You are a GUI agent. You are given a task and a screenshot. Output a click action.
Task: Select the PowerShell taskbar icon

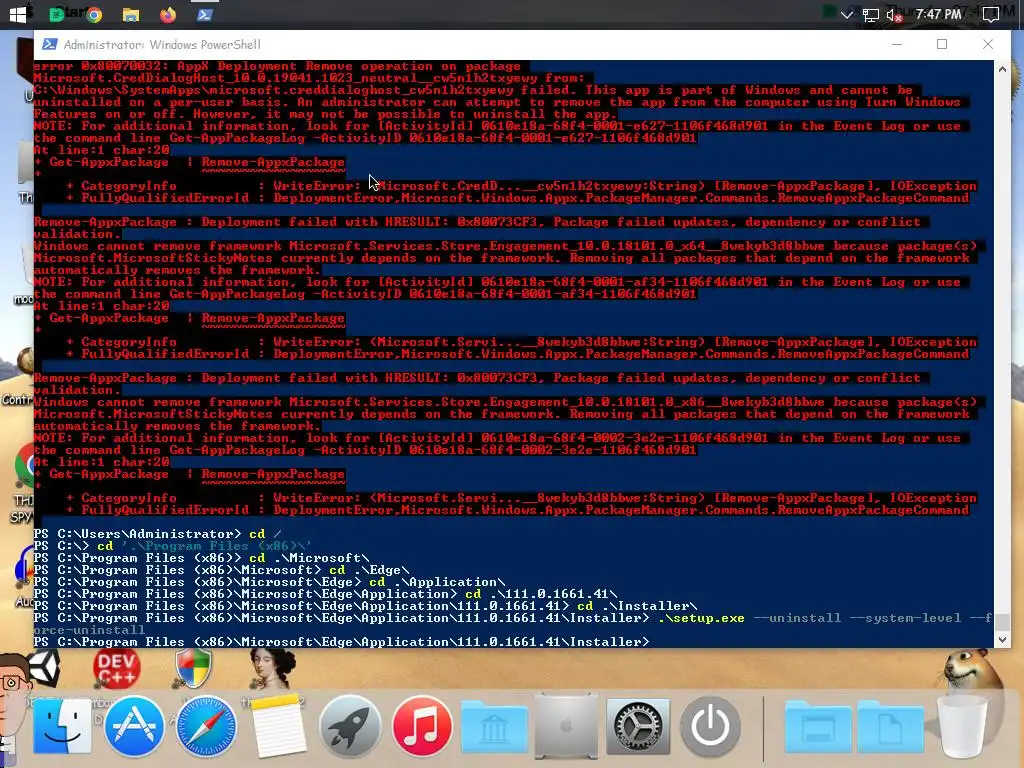204,14
